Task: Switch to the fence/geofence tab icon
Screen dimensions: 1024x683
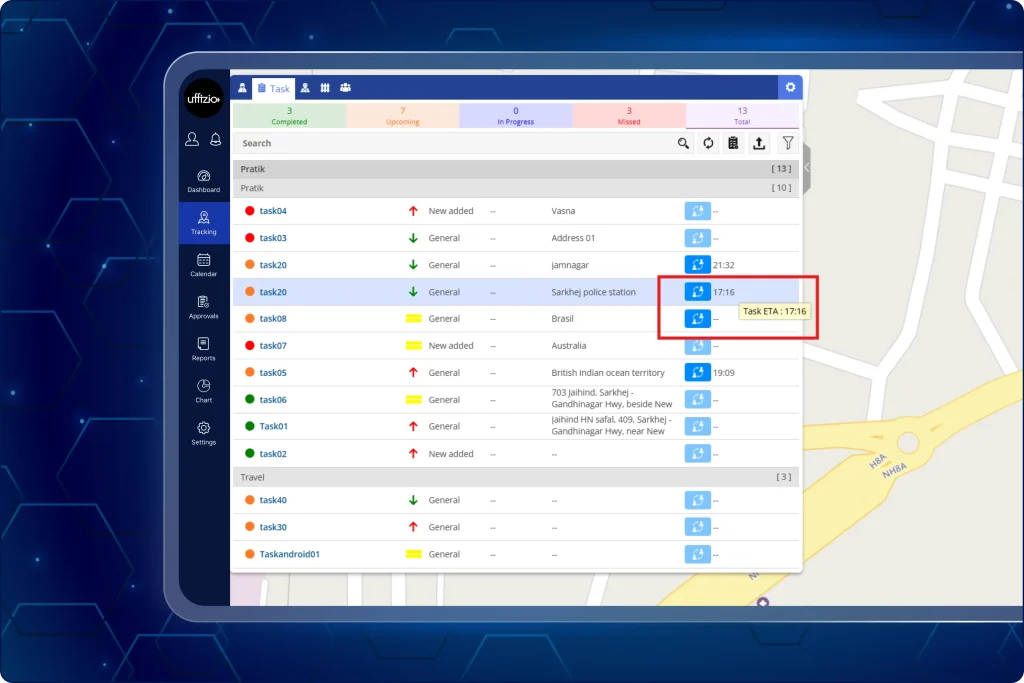Action: pos(325,87)
